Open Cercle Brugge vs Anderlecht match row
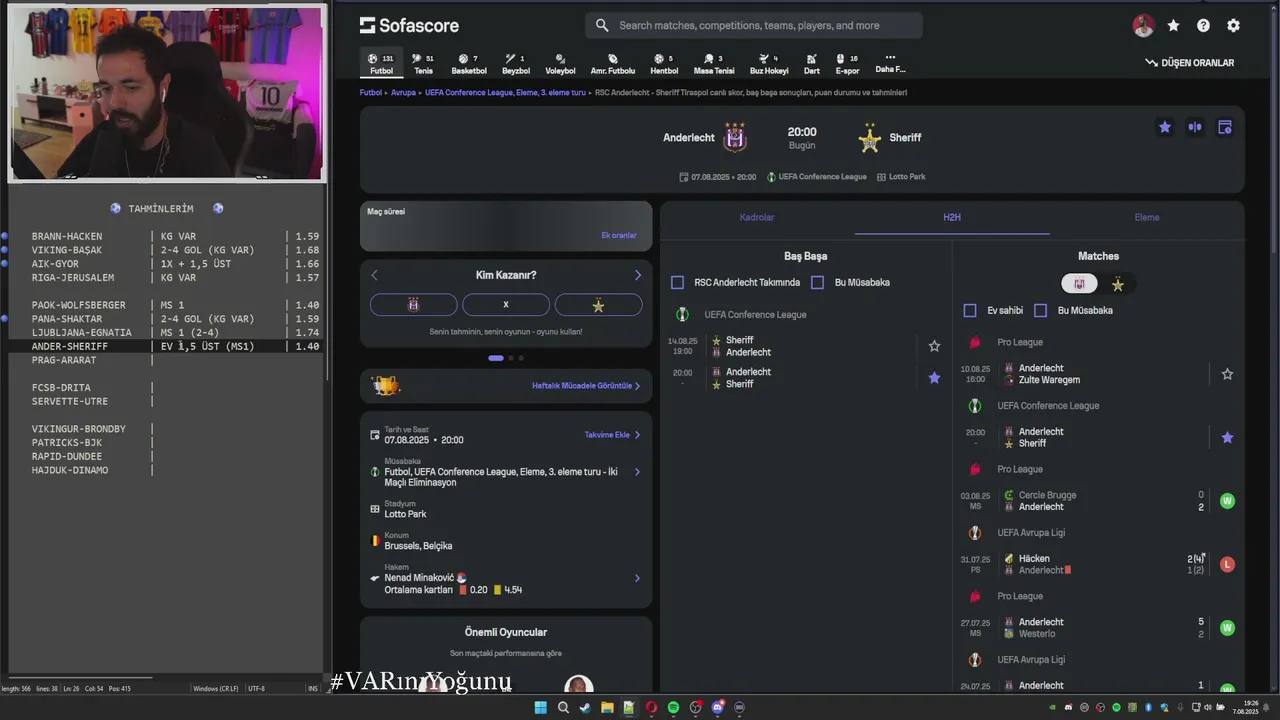 [1098, 501]
